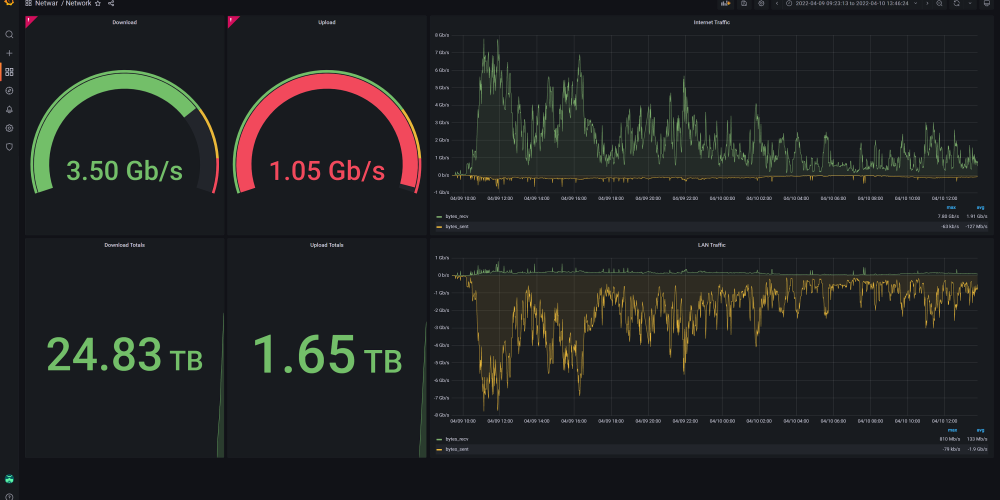Viewport: 1000px width, 500px height.
Task: Toggle bytes_recv series in Internet Traffic legend
Action: (459, 216)
